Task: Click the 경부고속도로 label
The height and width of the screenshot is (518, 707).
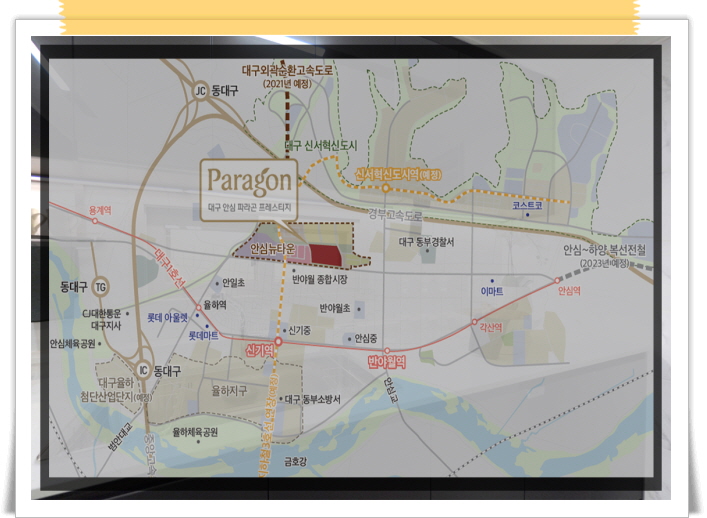Action: pyautogui.click(x=395, y=215)
